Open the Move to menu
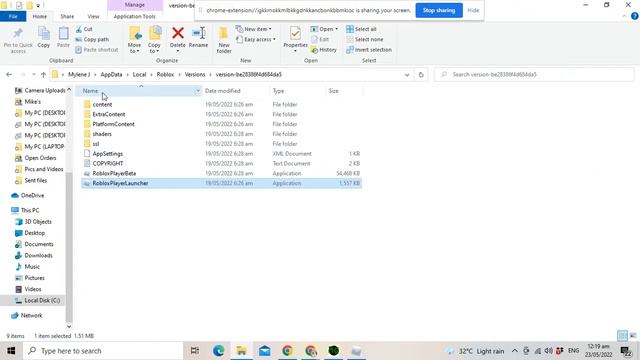The height and width of the screenshot is (360, 640). [x=134, y=40]
